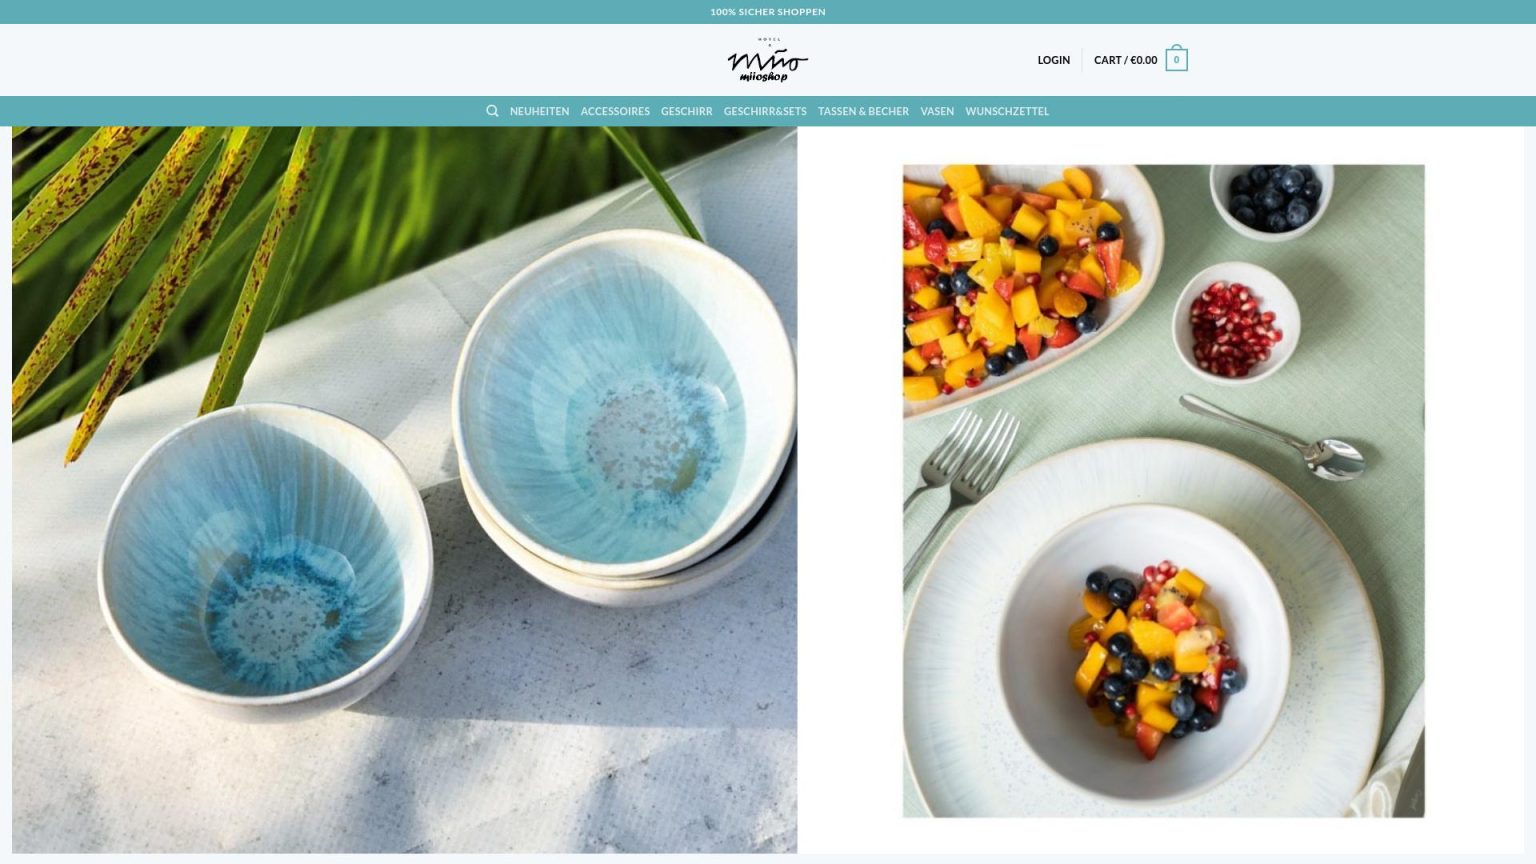
Task: Click the pomegranate seeds bowl in the photo
Action: coord(1236,323)
